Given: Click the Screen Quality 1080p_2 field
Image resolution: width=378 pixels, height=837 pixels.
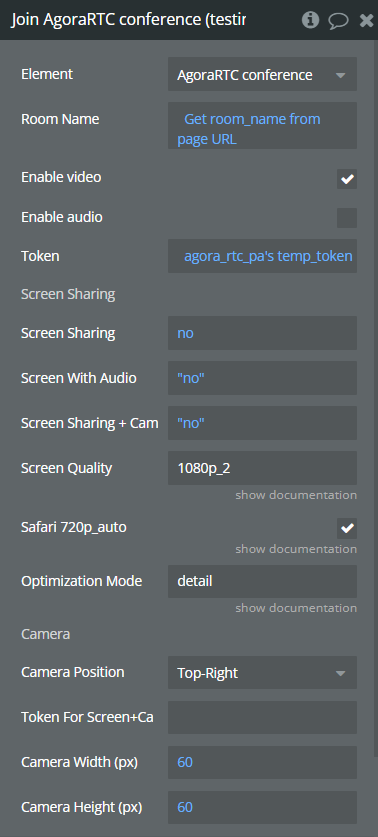Looking at the screenshot, I should click(262, 468).
